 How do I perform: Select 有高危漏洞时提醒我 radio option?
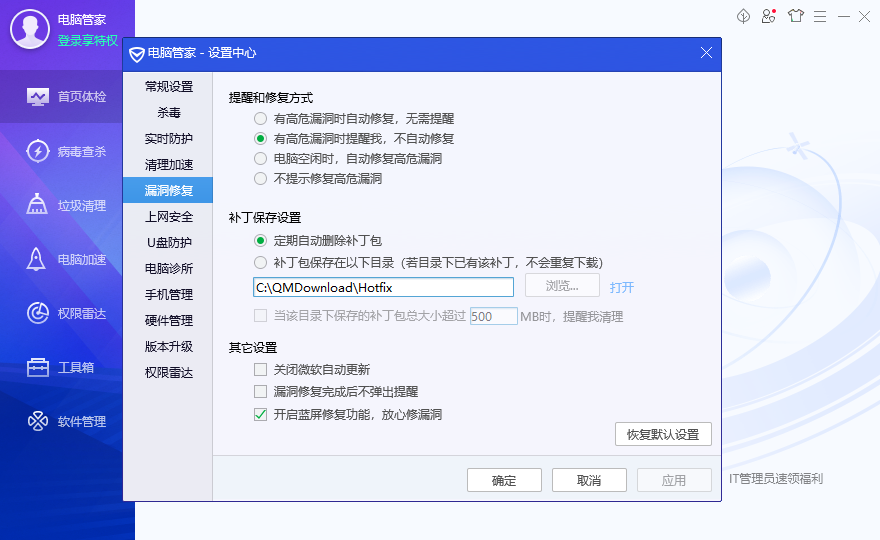pos(260,138)
